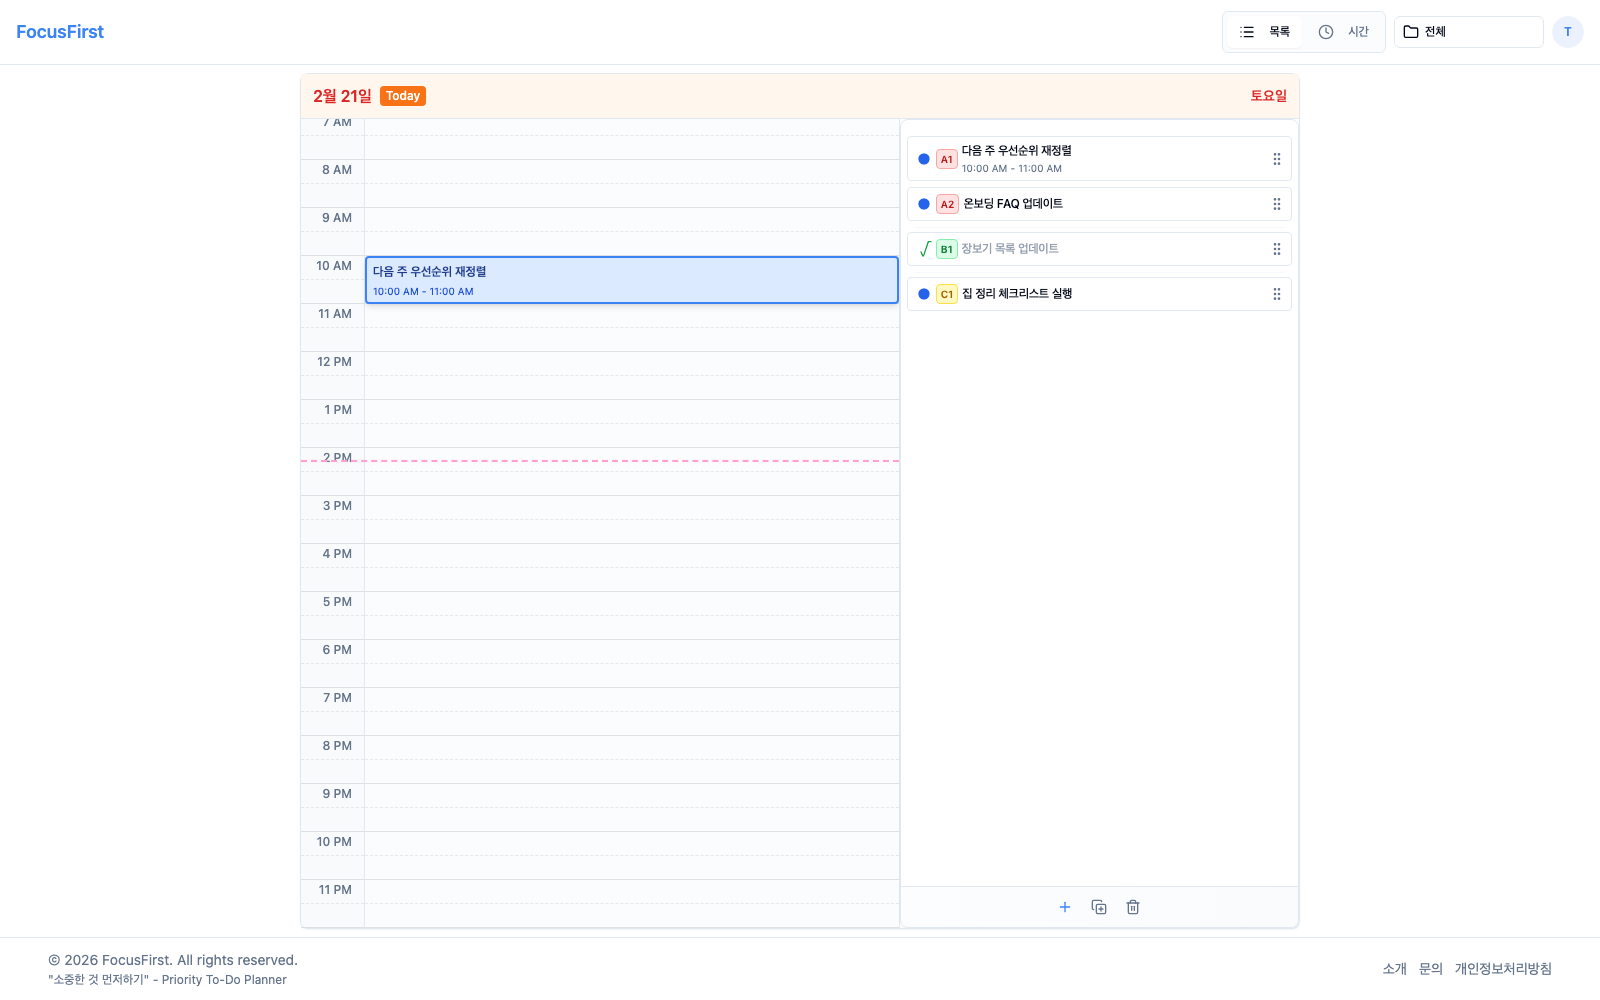Uncheck completed 장보기 목록 업데이트 task

[924, 249]
